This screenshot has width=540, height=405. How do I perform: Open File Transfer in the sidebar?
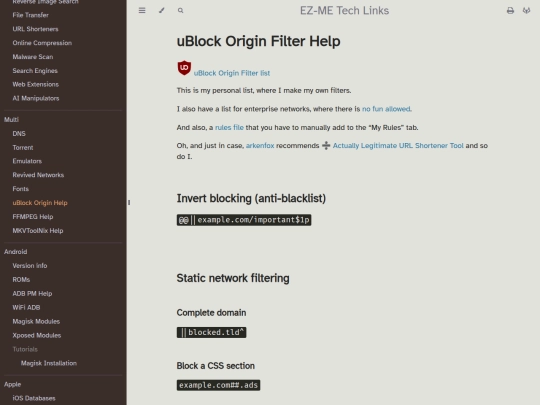coord(30,15)
